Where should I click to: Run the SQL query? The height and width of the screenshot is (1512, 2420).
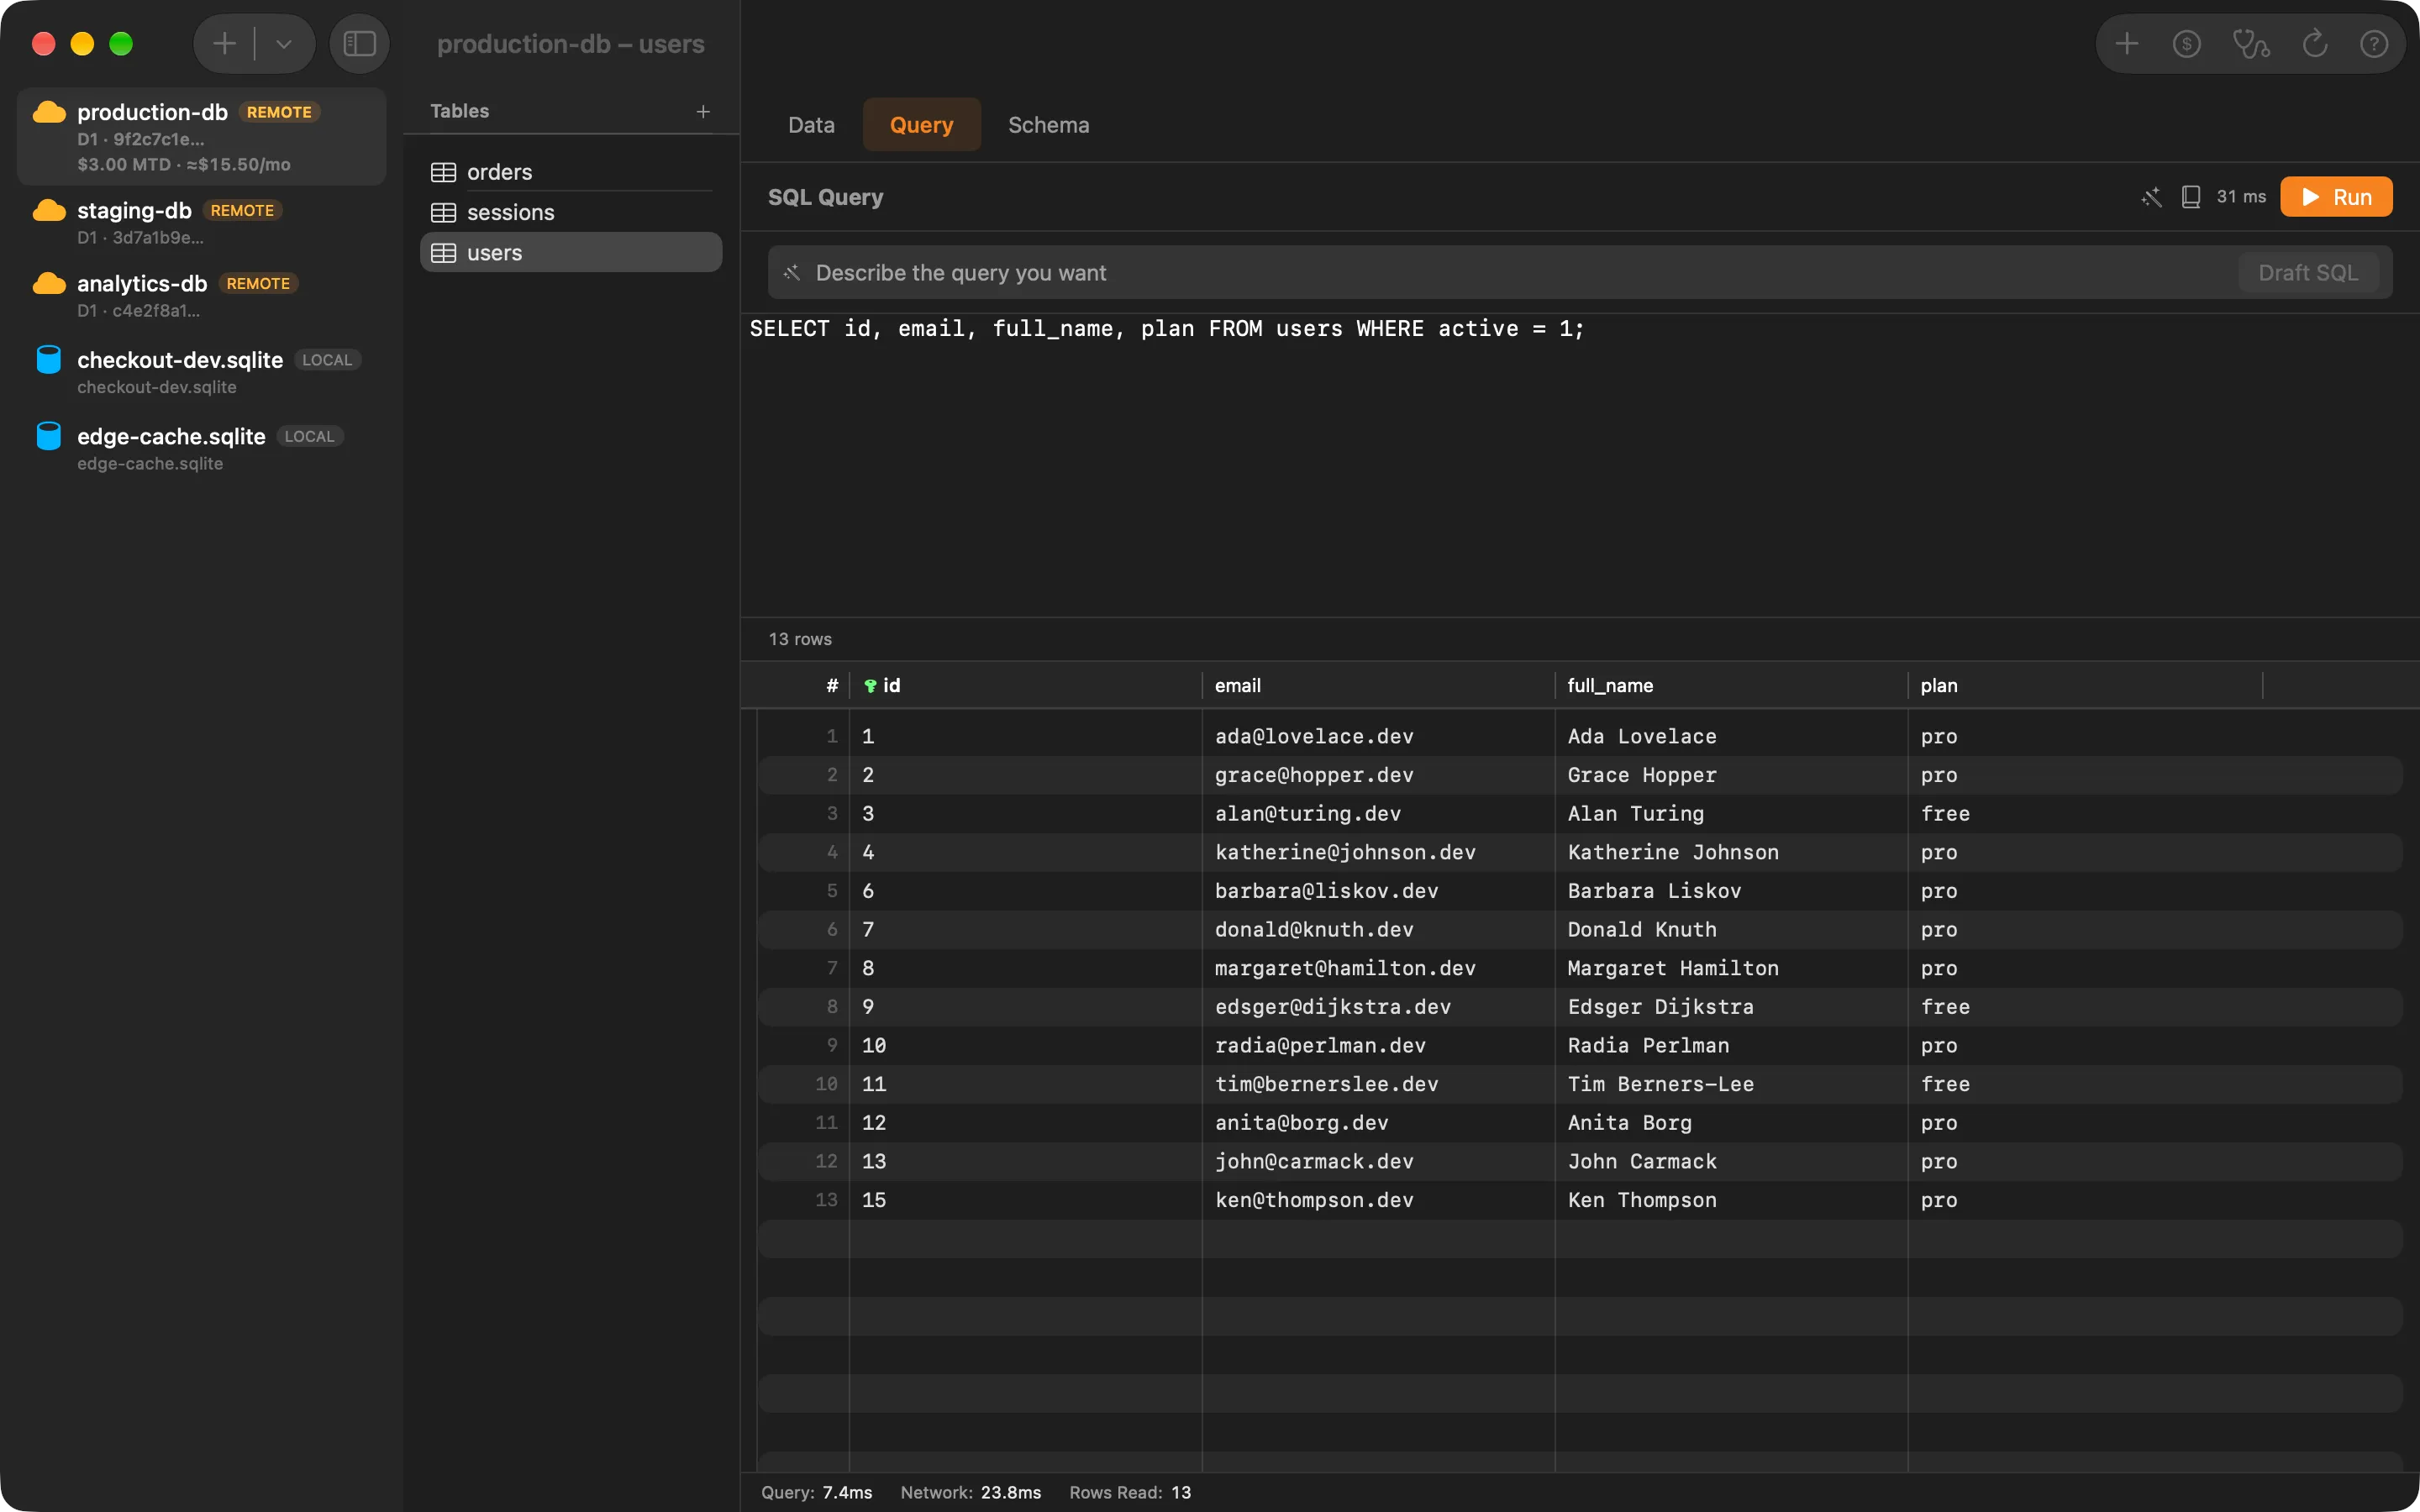point(2336,197)
